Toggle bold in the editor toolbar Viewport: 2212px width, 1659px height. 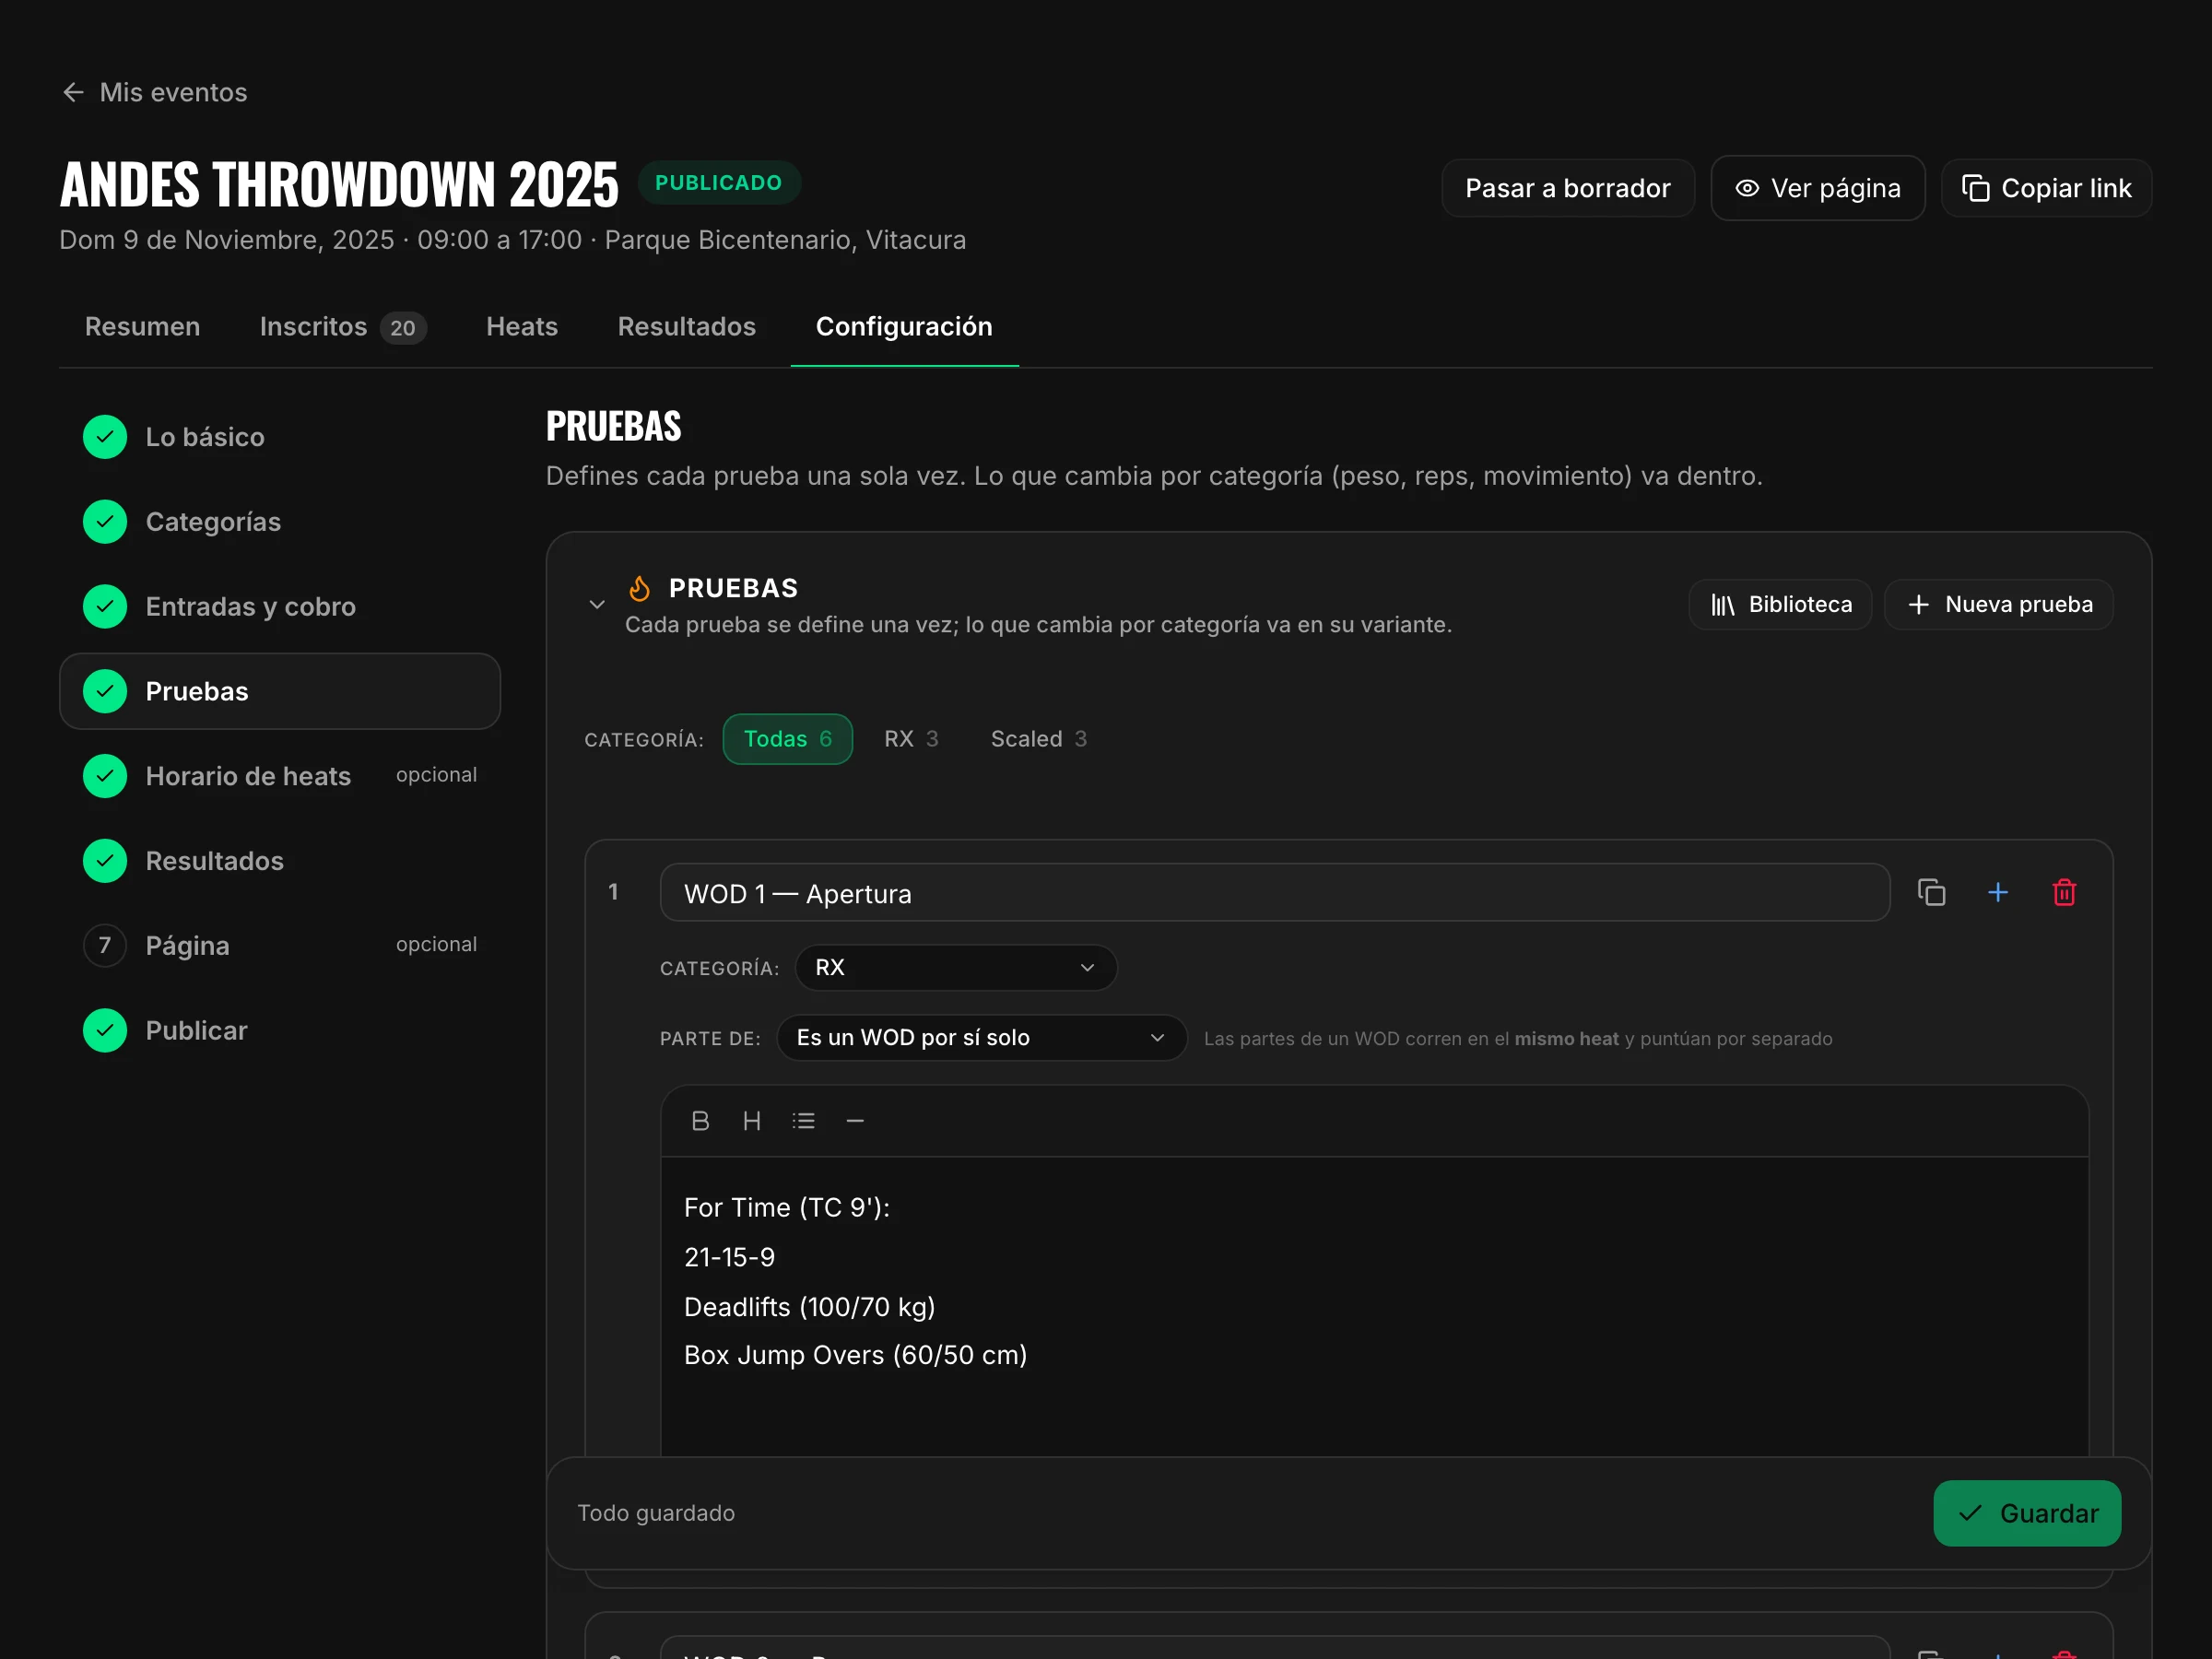[700, 1121]
